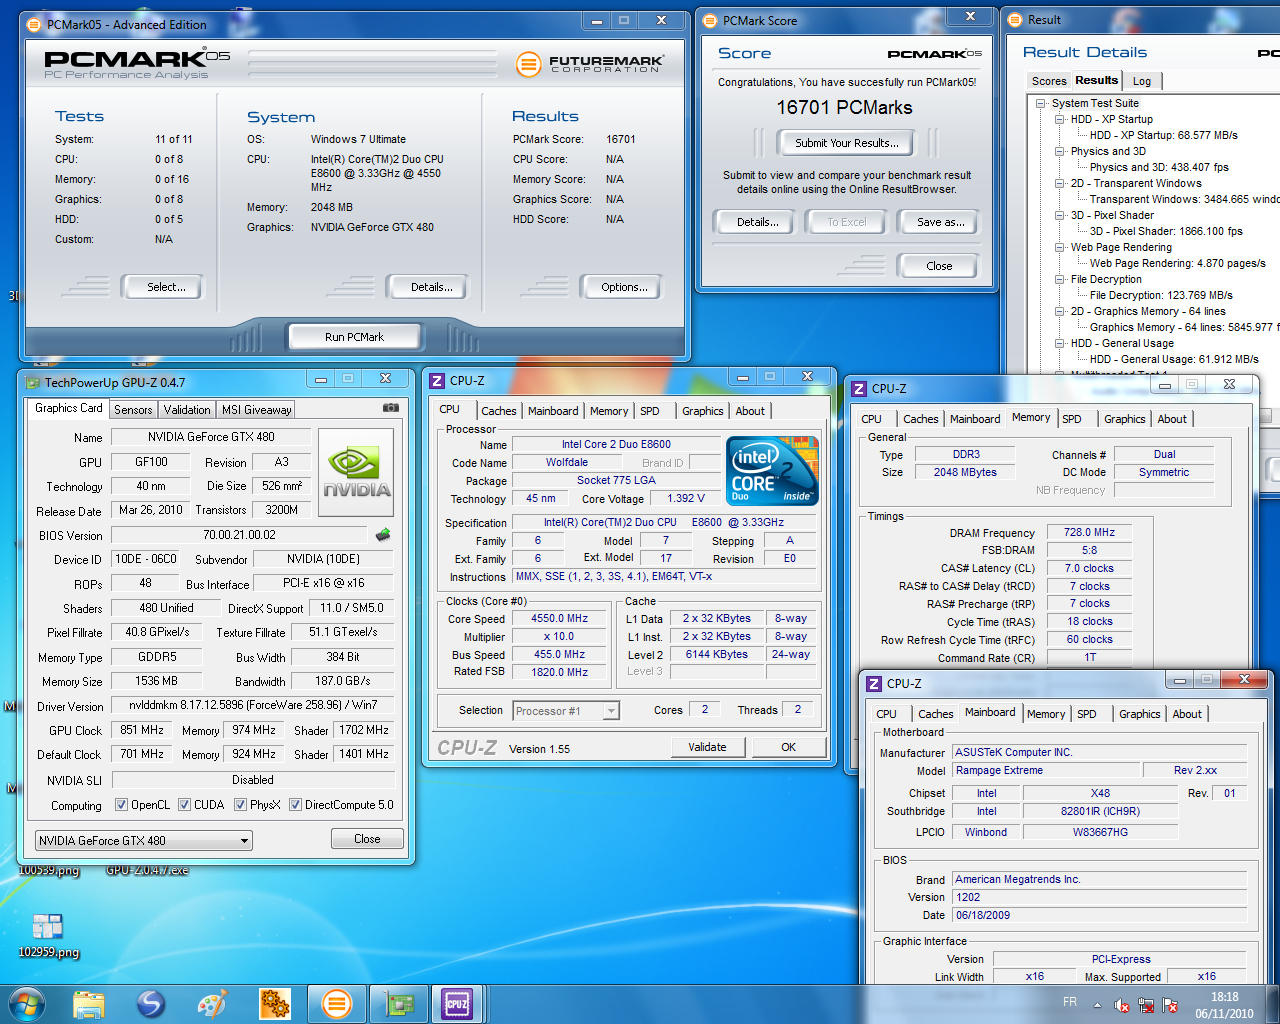Collapse the File Decryption node
The height and width of the screenshot is (1024, 1280).
tap(1060, 279)
